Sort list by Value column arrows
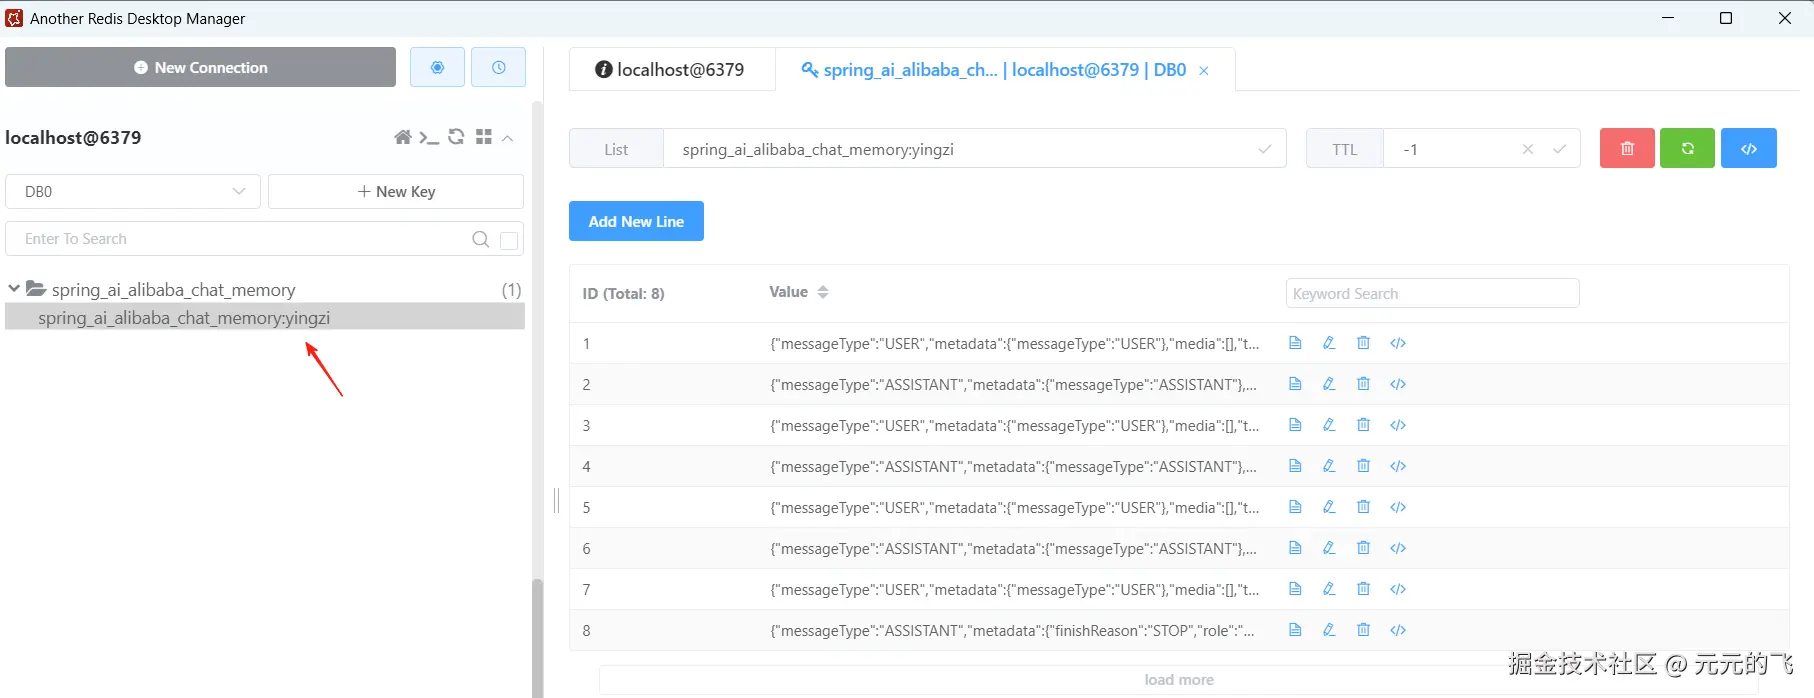Viewport: 1814px width, 698px height. pos(823,292)
